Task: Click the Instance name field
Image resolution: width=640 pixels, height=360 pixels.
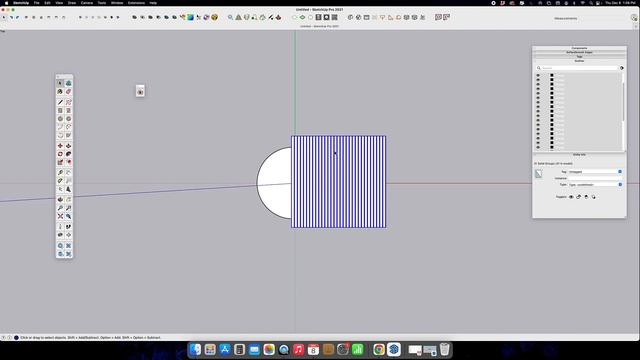Action: (594, 178)
